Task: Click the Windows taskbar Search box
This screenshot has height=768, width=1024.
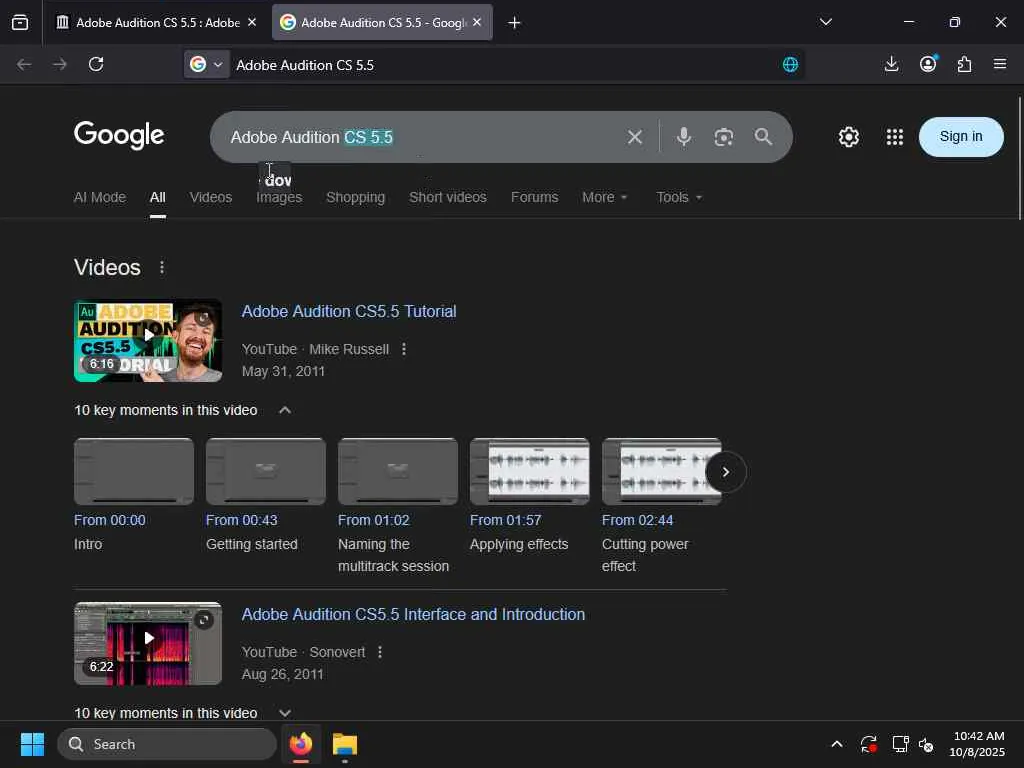Action: coord(167,744)
